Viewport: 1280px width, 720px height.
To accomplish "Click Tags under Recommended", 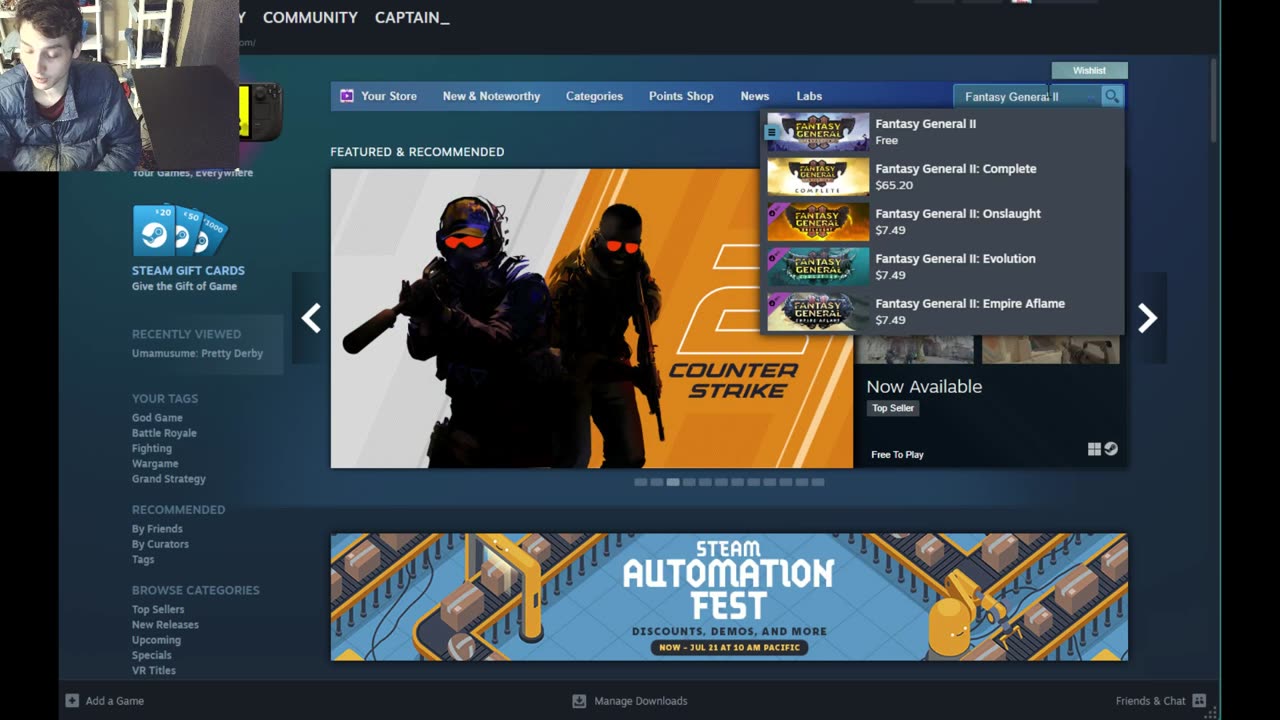I will click(x=143, y=560).
